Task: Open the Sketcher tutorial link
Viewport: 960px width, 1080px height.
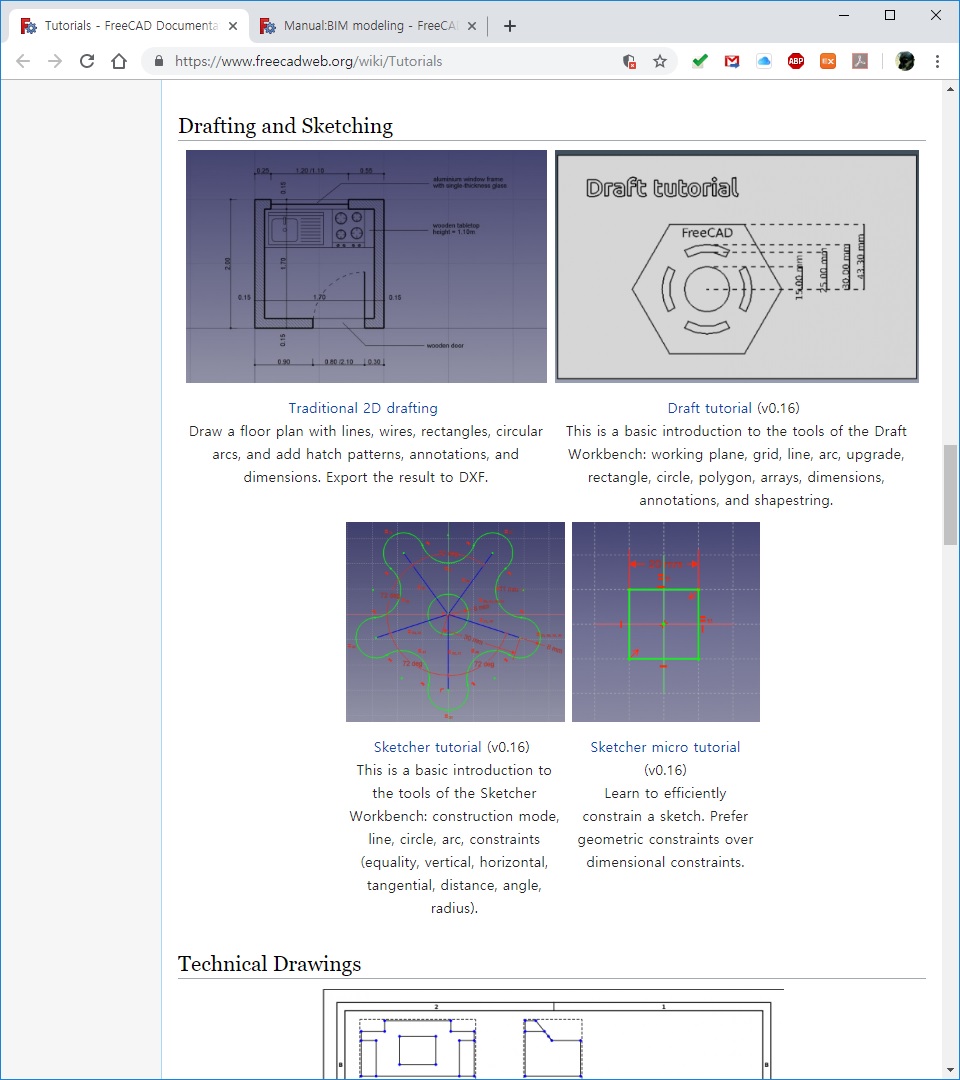Action: pos(427,747)
